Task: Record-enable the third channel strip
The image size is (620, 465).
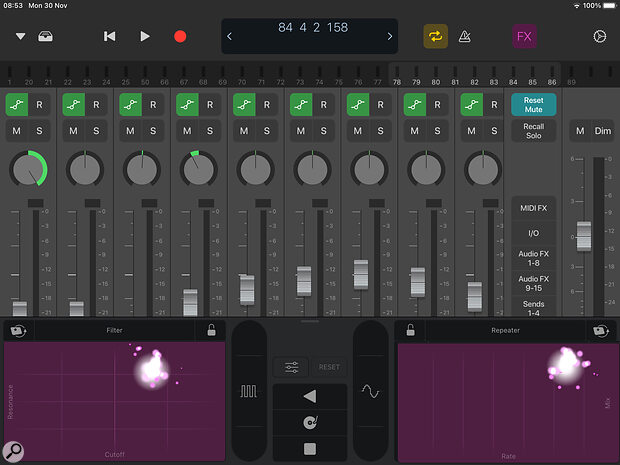Action: pyautogui.click(x=153, y=105)
